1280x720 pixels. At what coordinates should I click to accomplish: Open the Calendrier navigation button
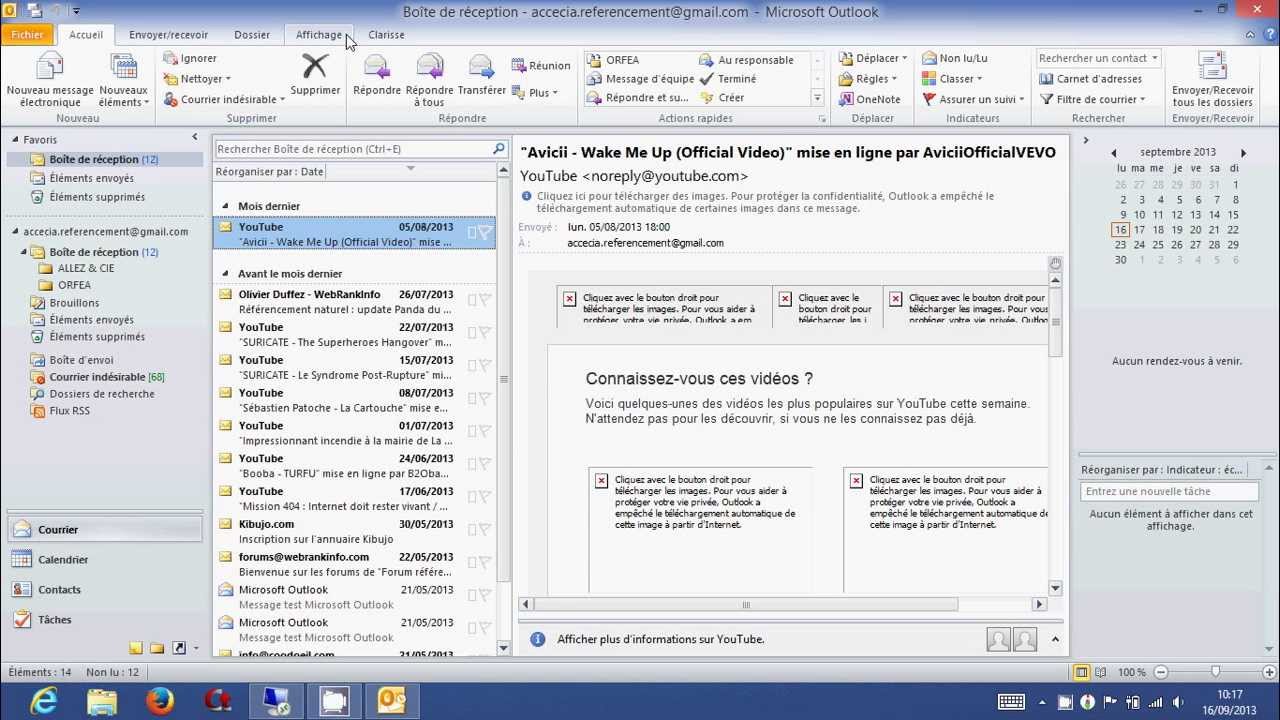coord(105,560)
